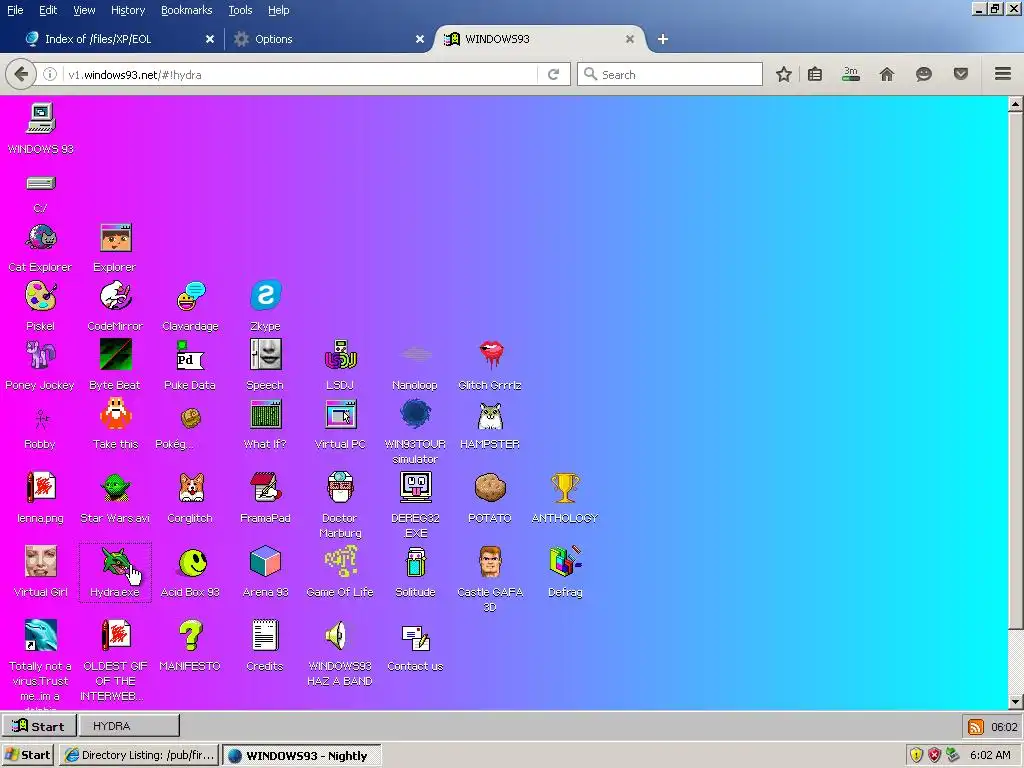Switch to the Options tab

(328, 39)
